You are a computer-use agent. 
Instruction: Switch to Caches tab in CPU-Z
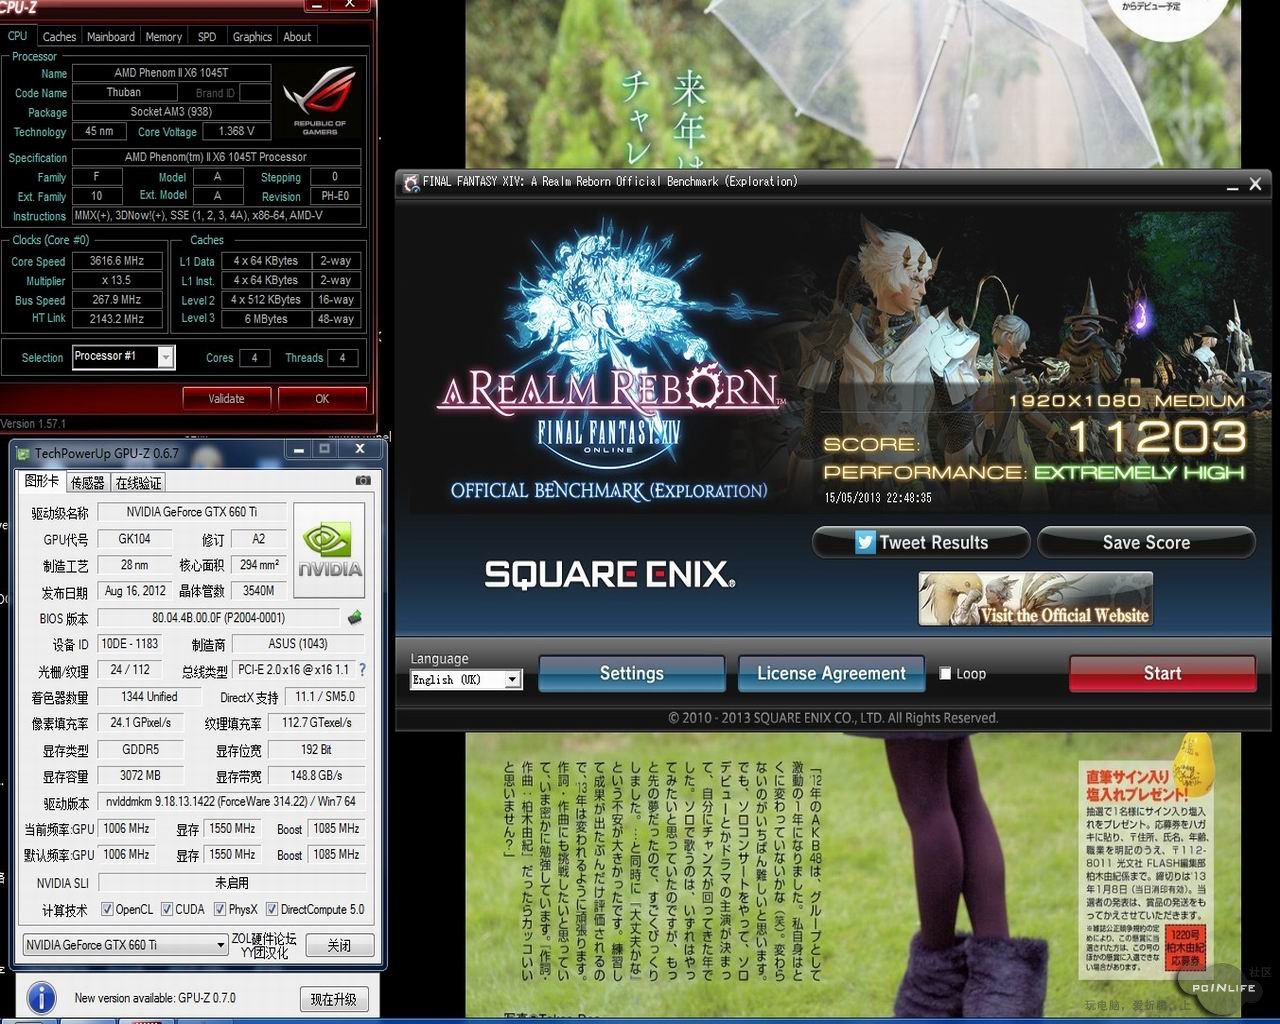click(59, 37)
